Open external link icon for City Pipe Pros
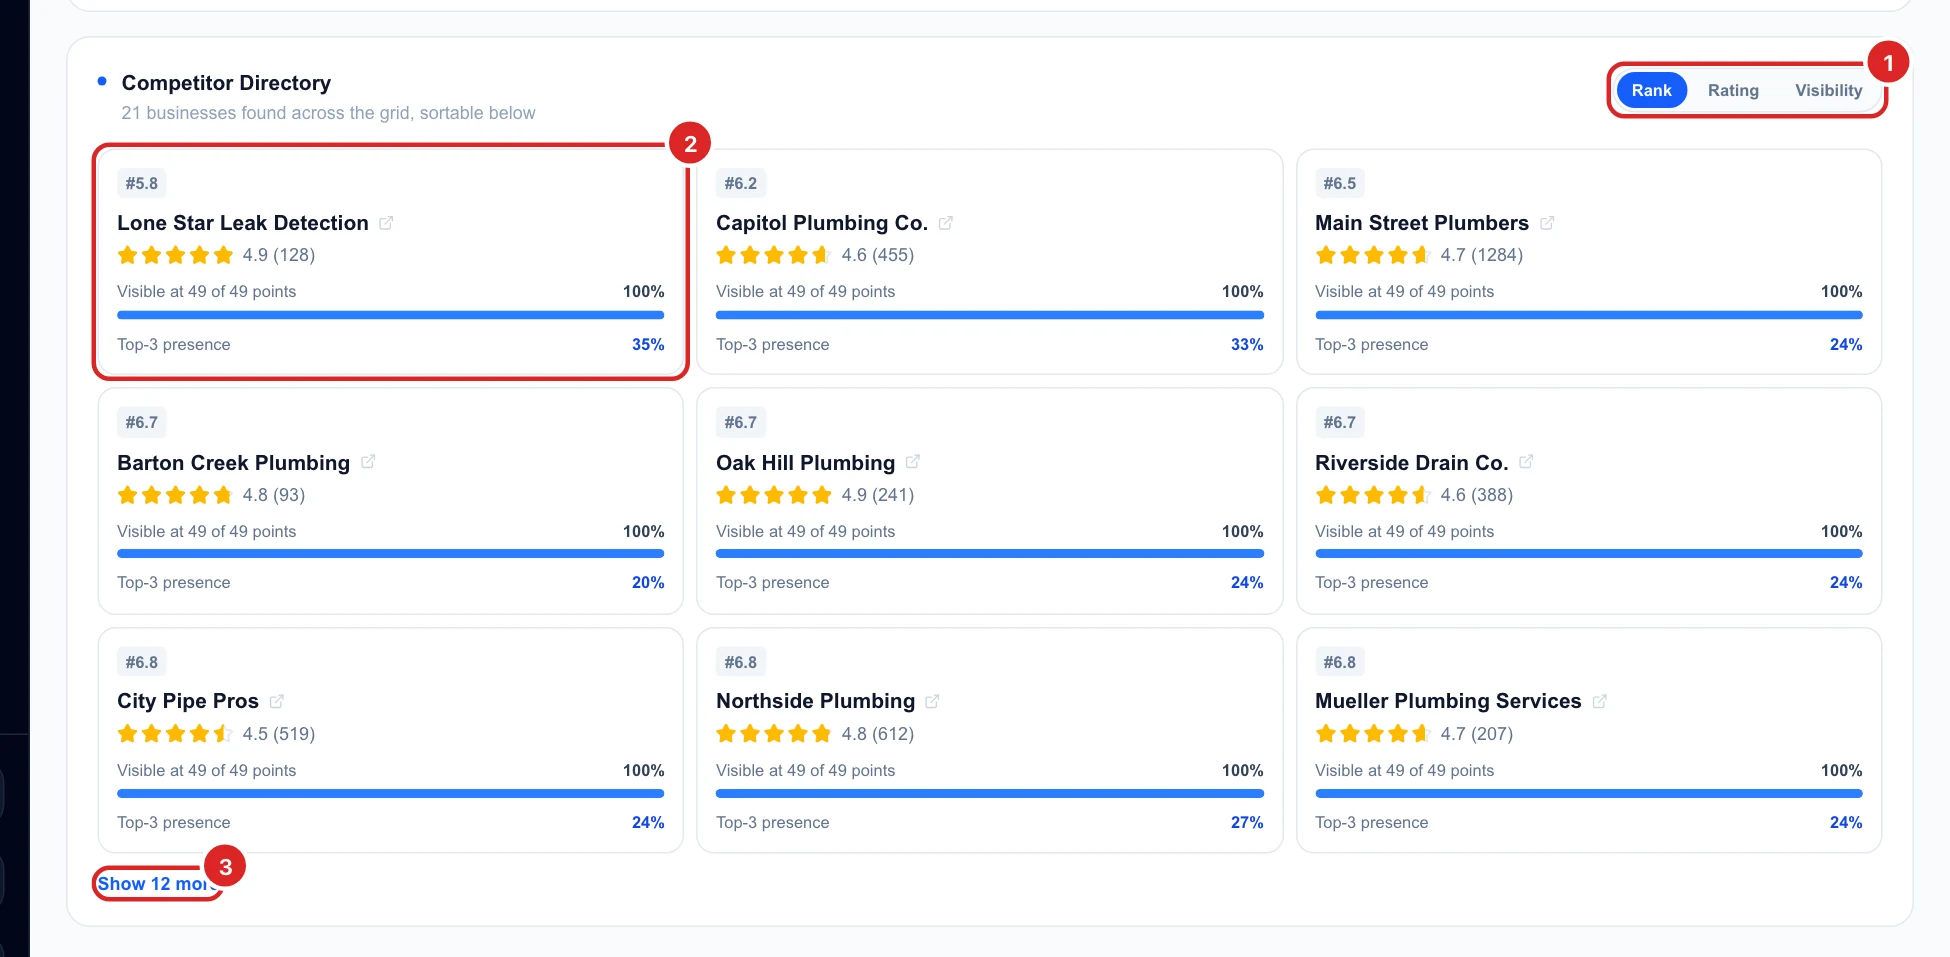The height and width of the screenshot is (957, 1950). (277, 701)
